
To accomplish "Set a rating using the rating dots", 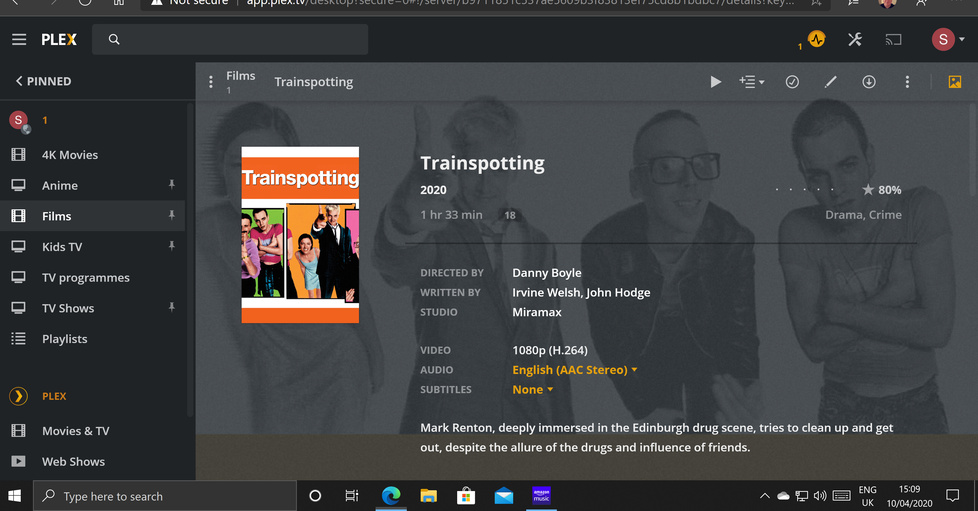I will (805, 189).
